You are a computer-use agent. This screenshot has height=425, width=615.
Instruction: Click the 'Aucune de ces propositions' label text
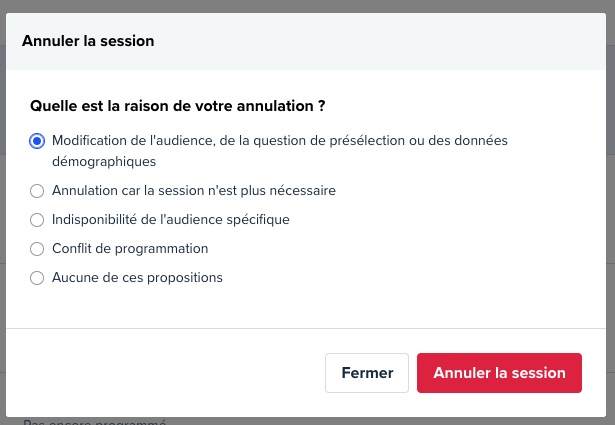click(137, 278)
